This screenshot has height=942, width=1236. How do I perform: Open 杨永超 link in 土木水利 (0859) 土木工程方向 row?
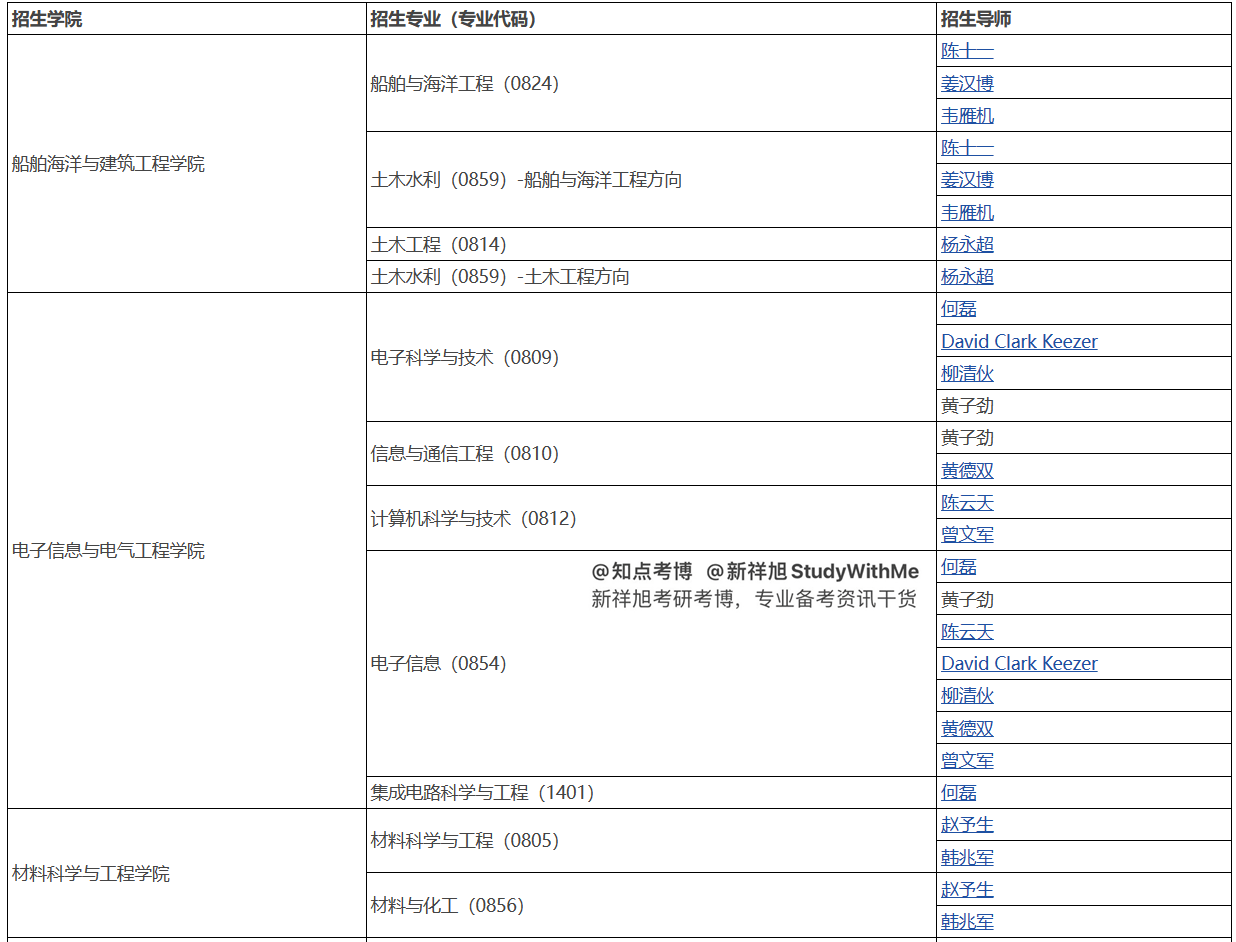click(967, 276)
